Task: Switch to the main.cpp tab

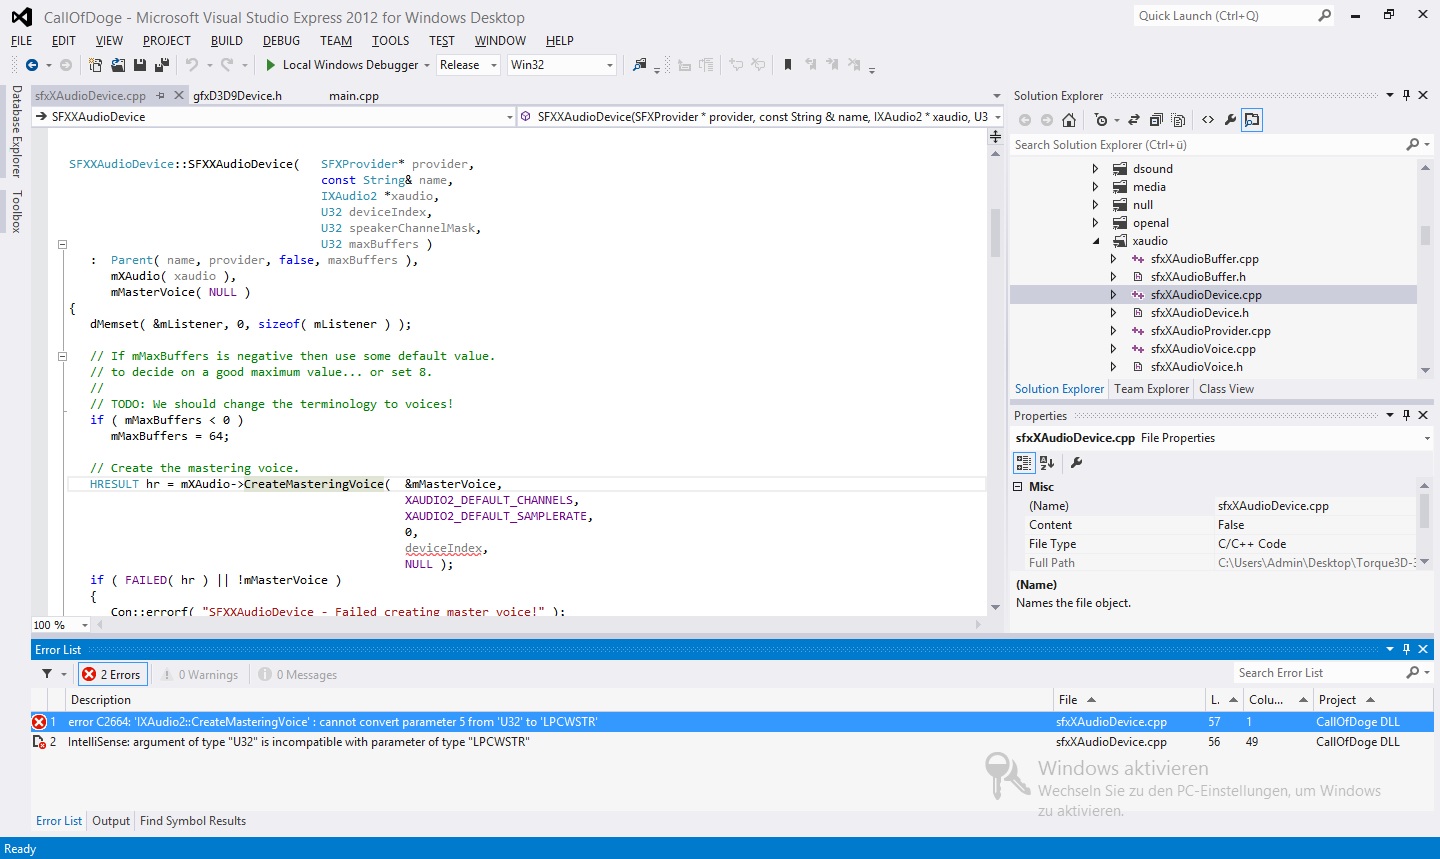Action: click(x=354, y=96)
